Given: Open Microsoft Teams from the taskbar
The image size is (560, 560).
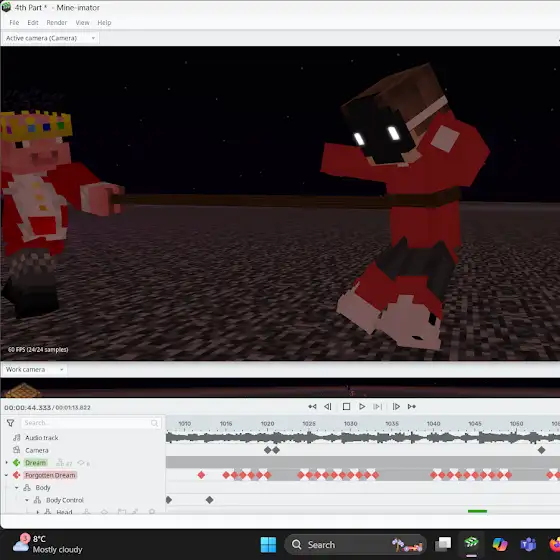Looking at the screenshot, I should coord(528,545).
